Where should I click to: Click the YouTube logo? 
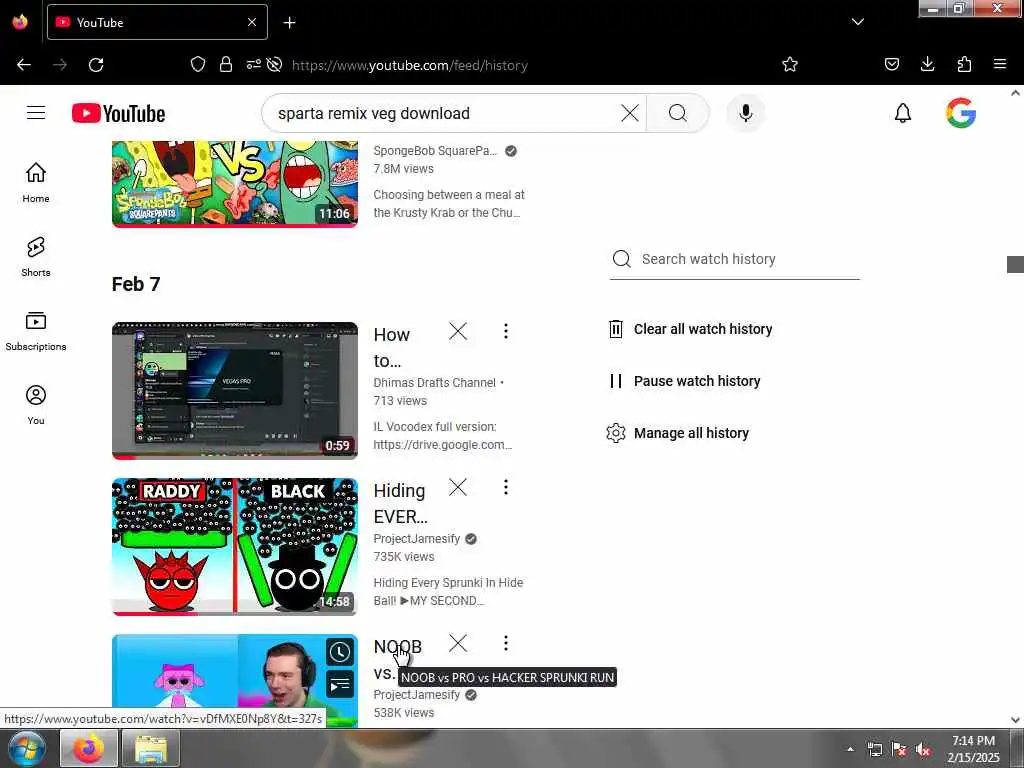click(118, 113)
